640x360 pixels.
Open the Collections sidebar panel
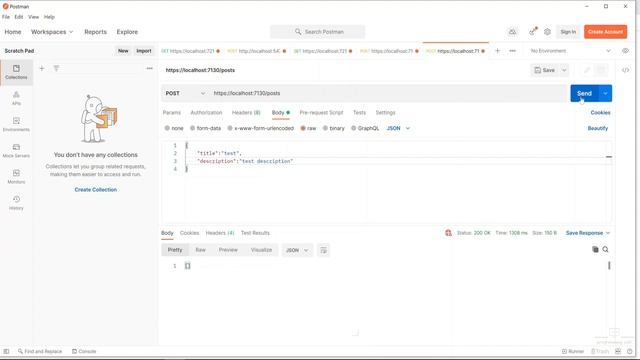(16, 72)
